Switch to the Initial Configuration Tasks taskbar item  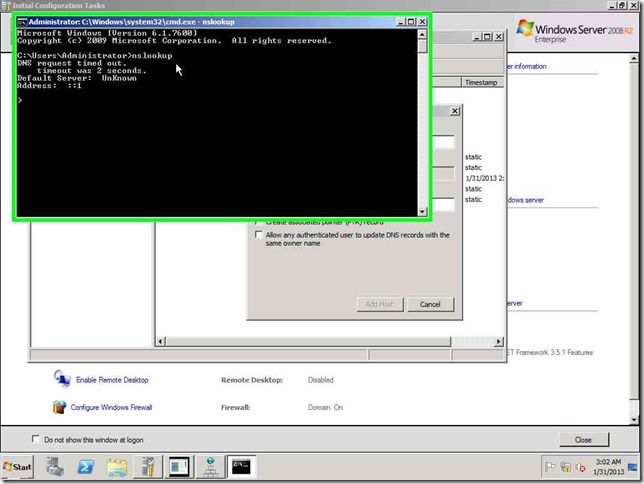[179, 467]
